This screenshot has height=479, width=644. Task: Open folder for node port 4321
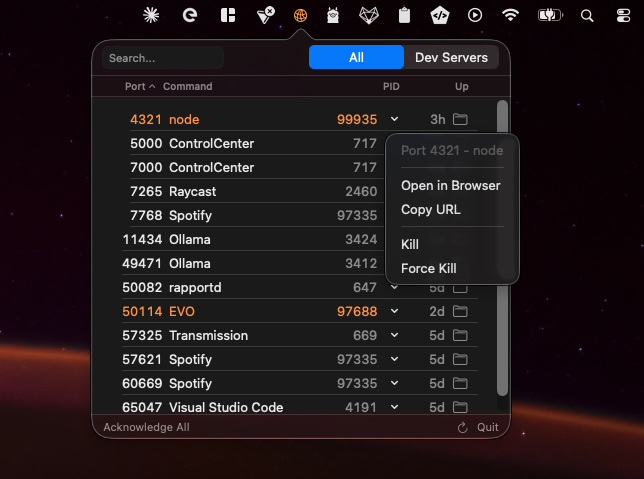point(460,120)
